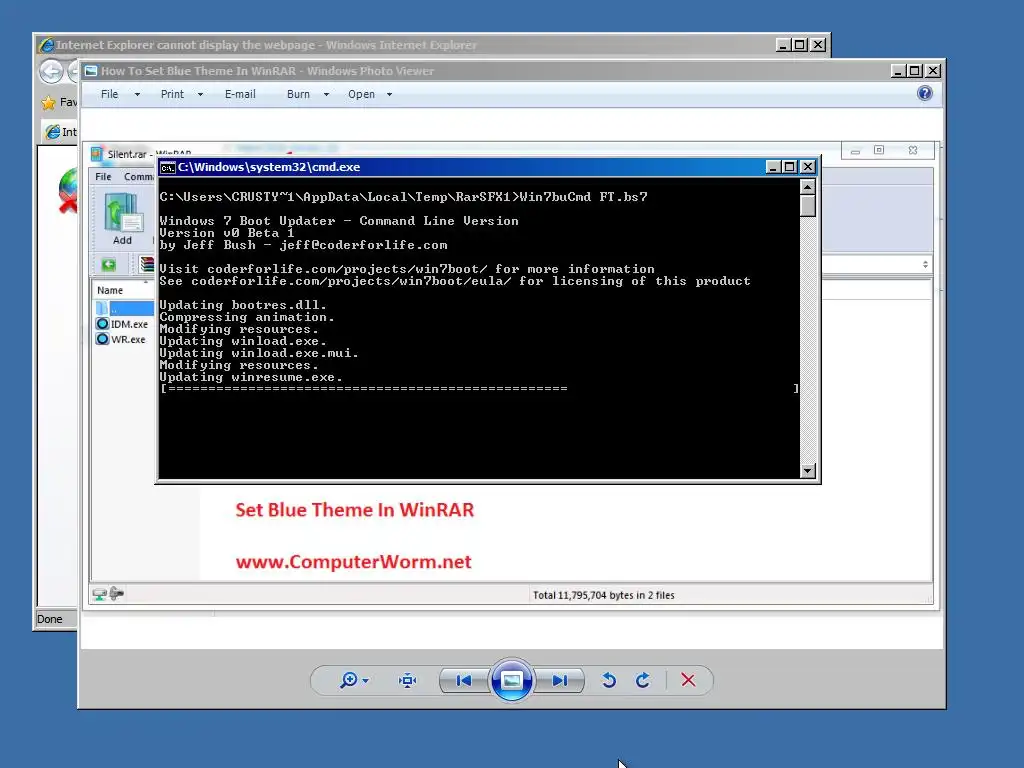The height and width of the screenshot is (768, 1024).
Task: Click Internet Explorer title bar logo
Action: (x=46, y=45)
